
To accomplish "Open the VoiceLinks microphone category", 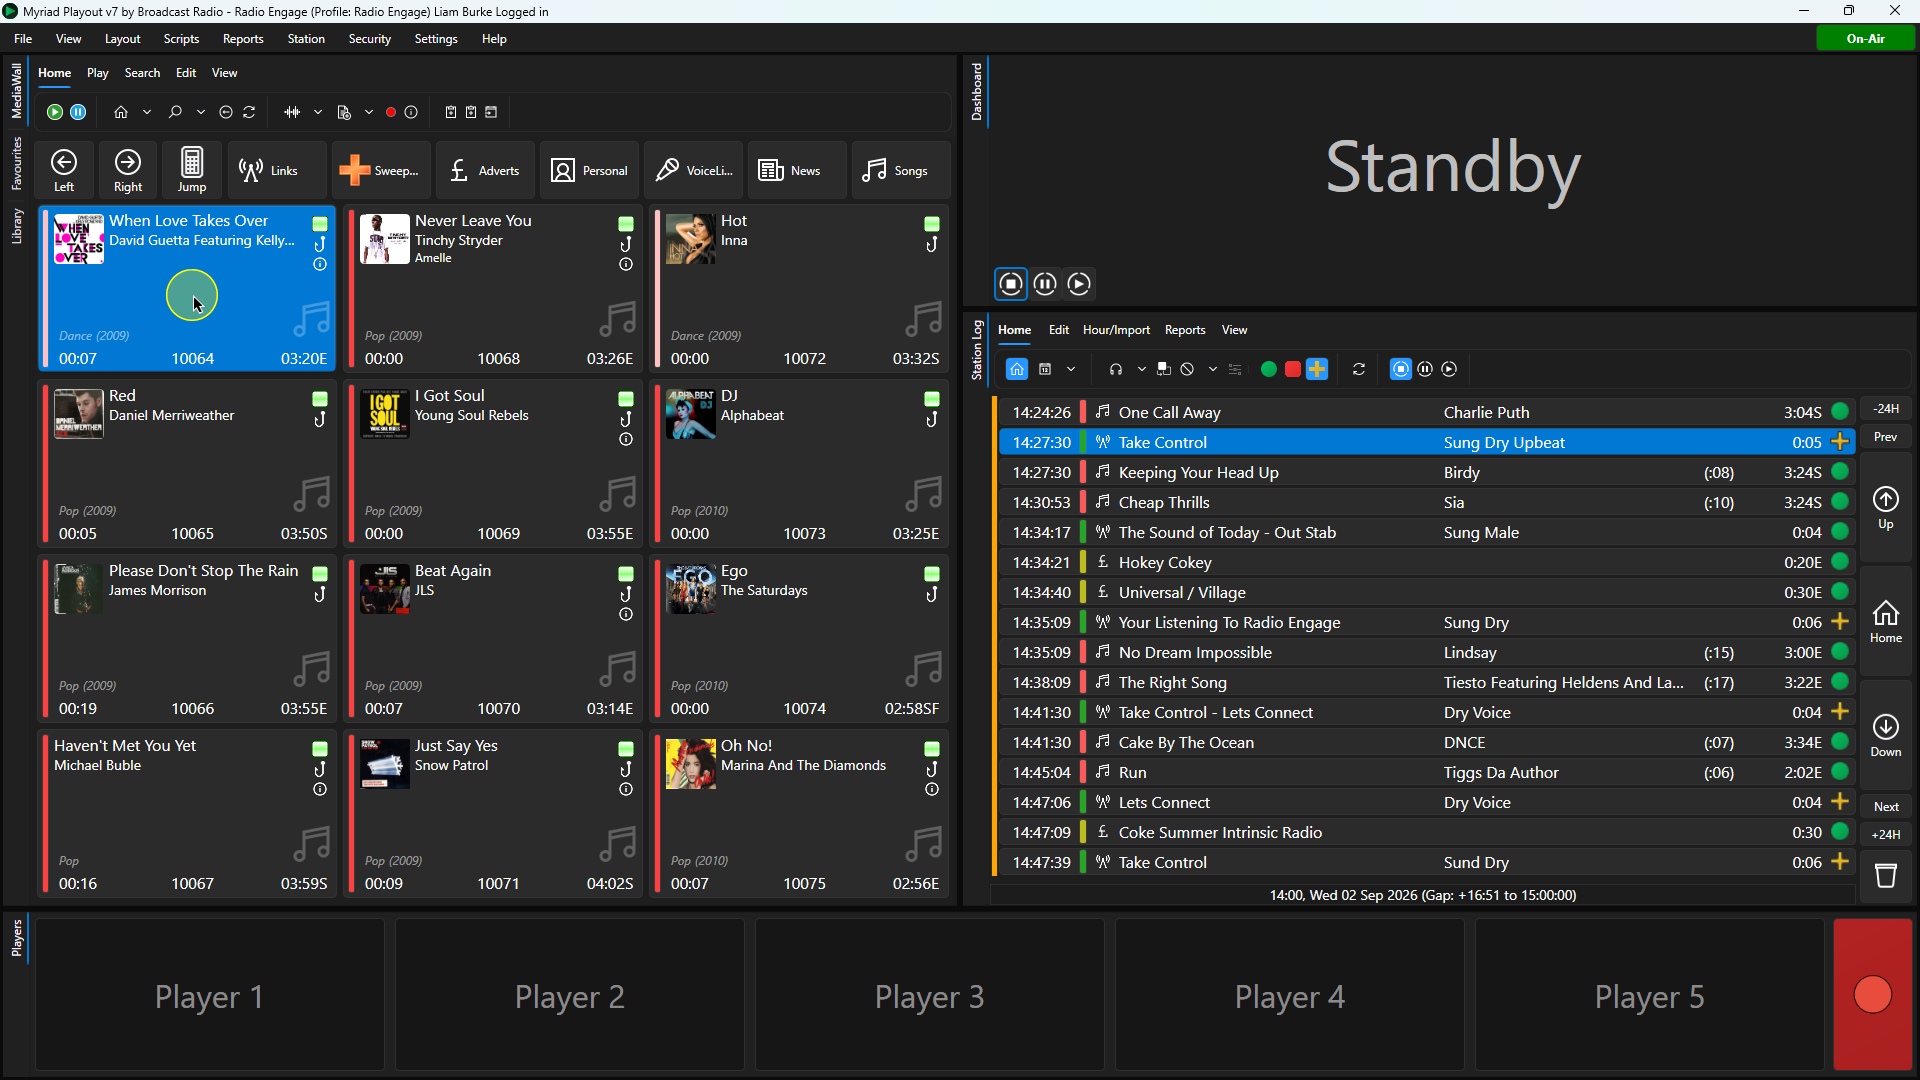I will (693, 170).
